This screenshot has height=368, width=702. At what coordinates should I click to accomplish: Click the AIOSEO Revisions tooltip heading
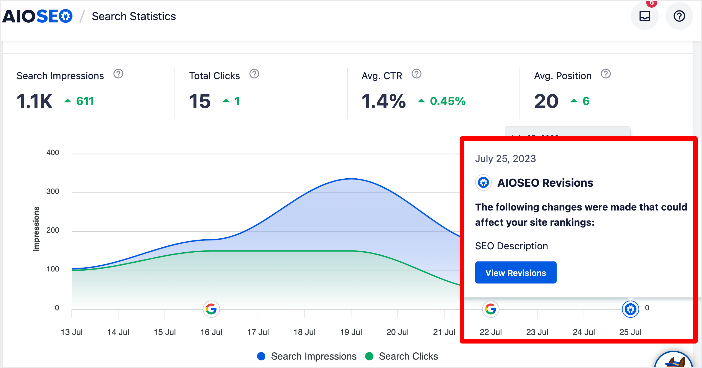tap(545, 183)
